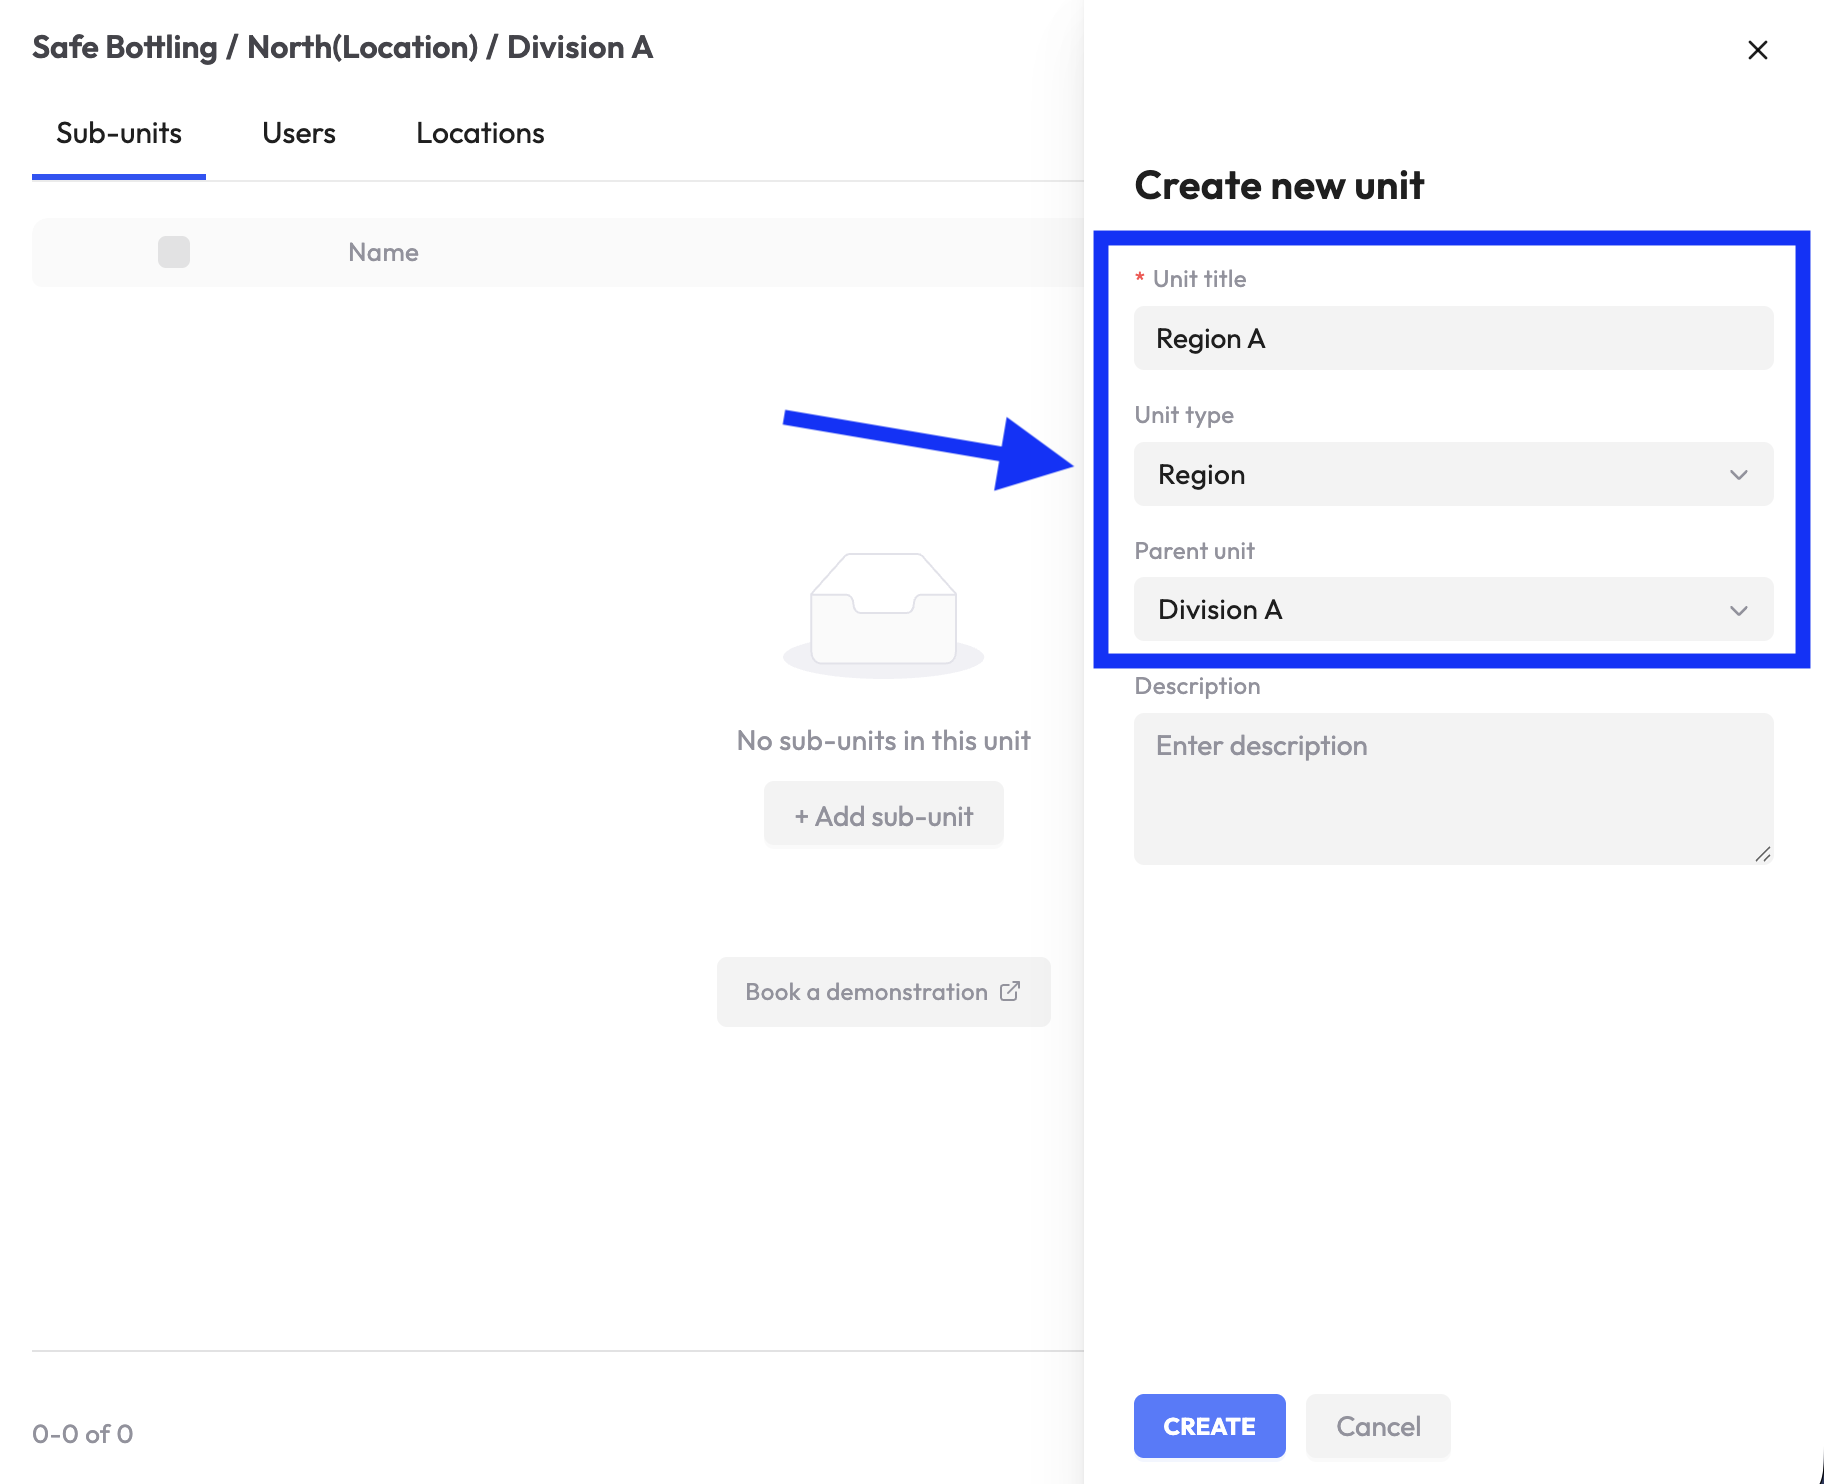The width and height of the screenshot is (1824, 1484).
Task: Click the Safe Bottling breadcrumb title
Action: [124, 47]
